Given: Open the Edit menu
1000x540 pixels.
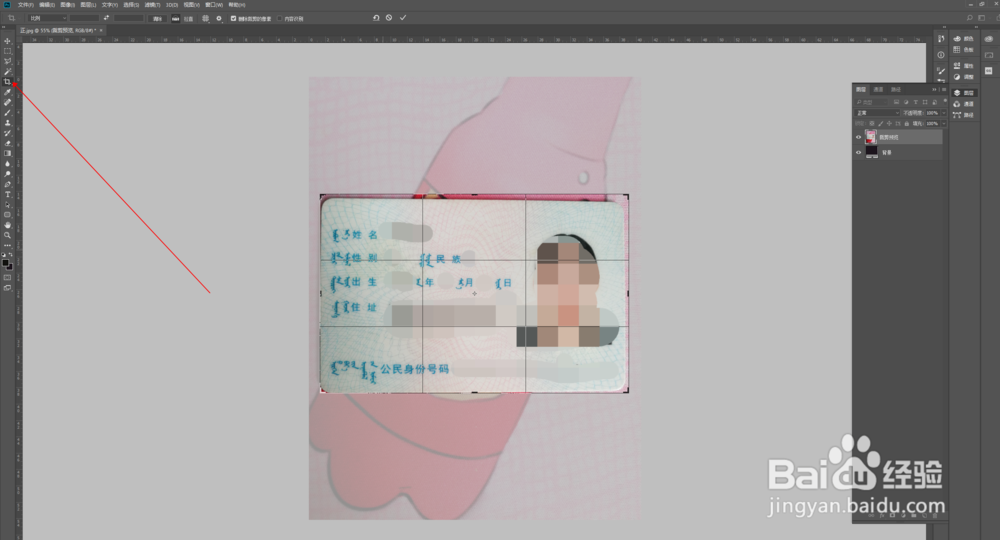Looking at the screenshot, I should click(47, 5).
